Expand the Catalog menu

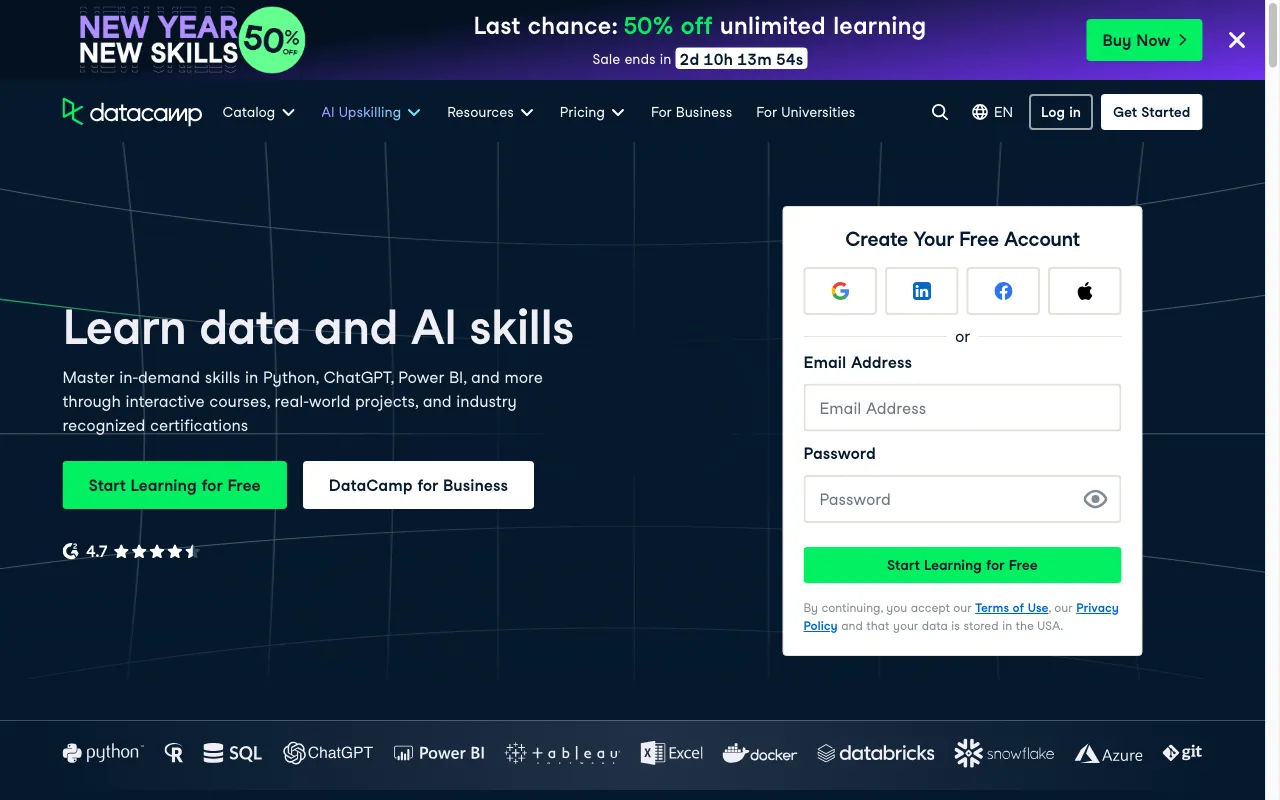[x=259, y=112]
